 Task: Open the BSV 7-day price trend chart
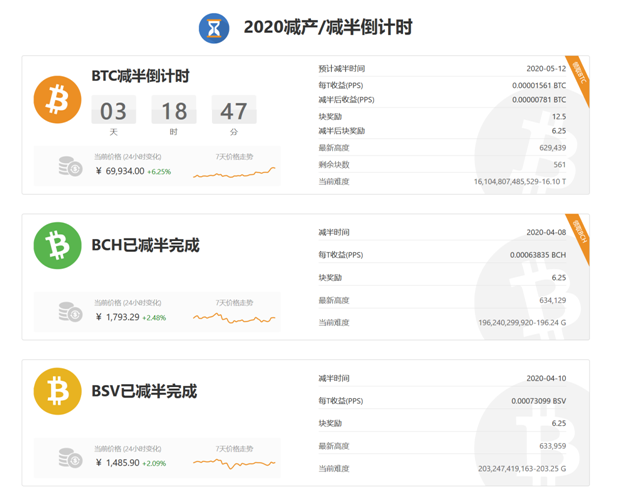[234, 463]
